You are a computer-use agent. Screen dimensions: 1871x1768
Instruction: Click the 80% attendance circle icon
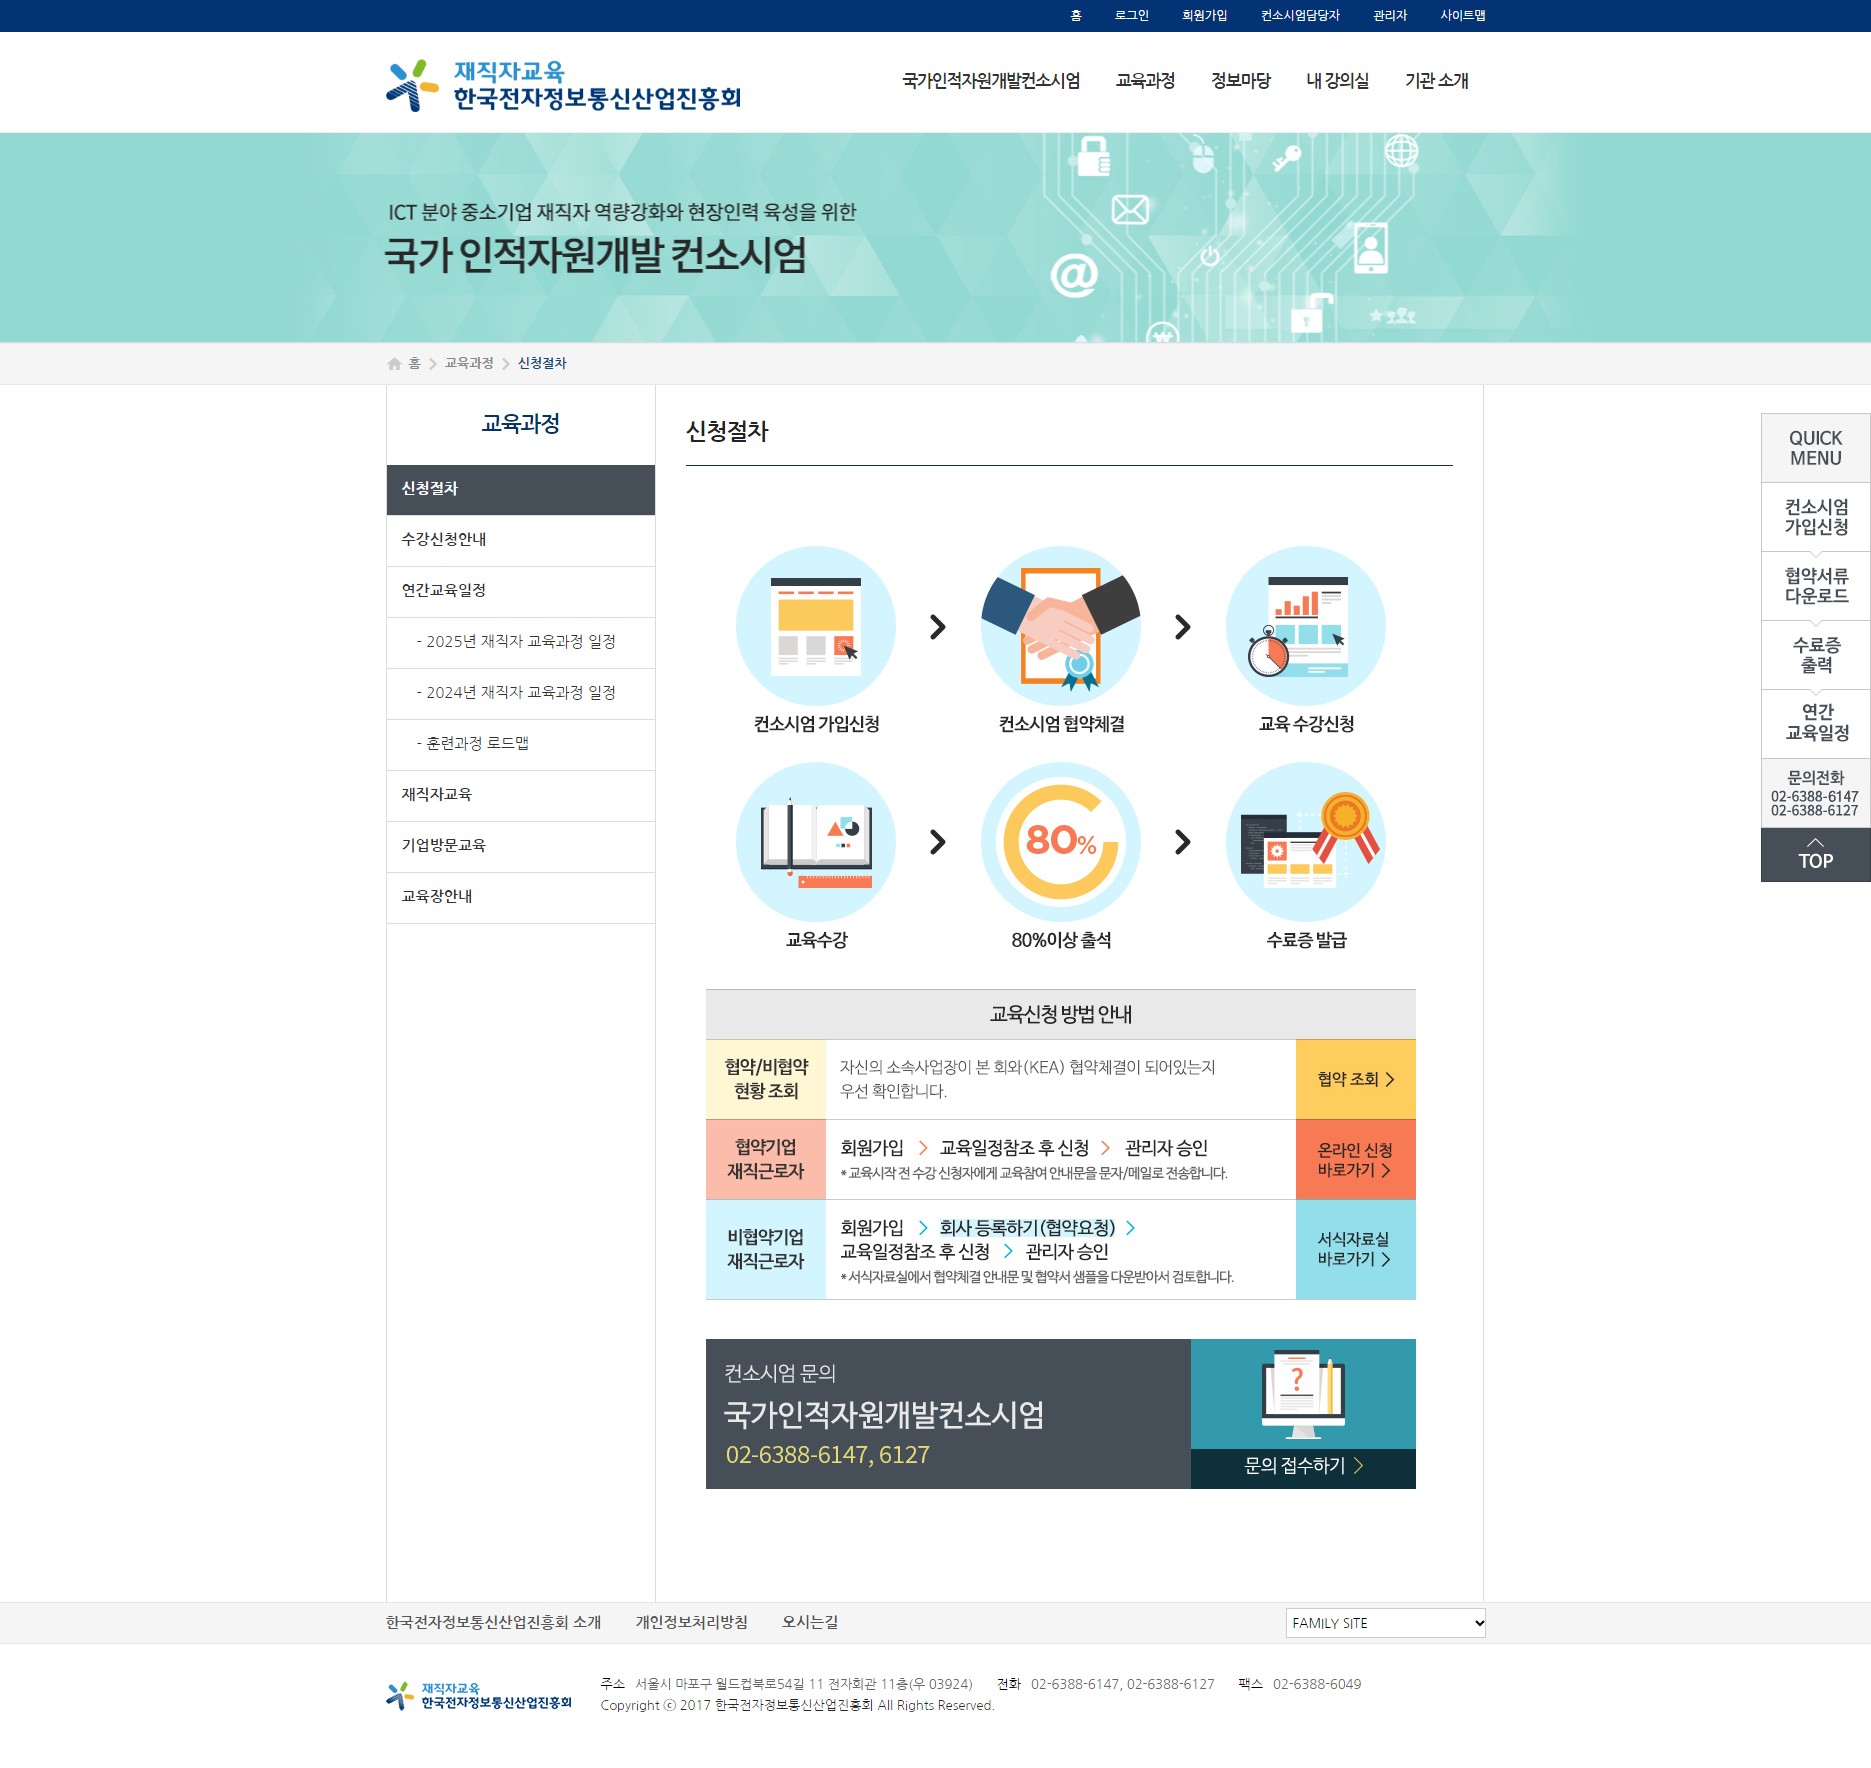pyautogui.click(x=1060, y=842)
